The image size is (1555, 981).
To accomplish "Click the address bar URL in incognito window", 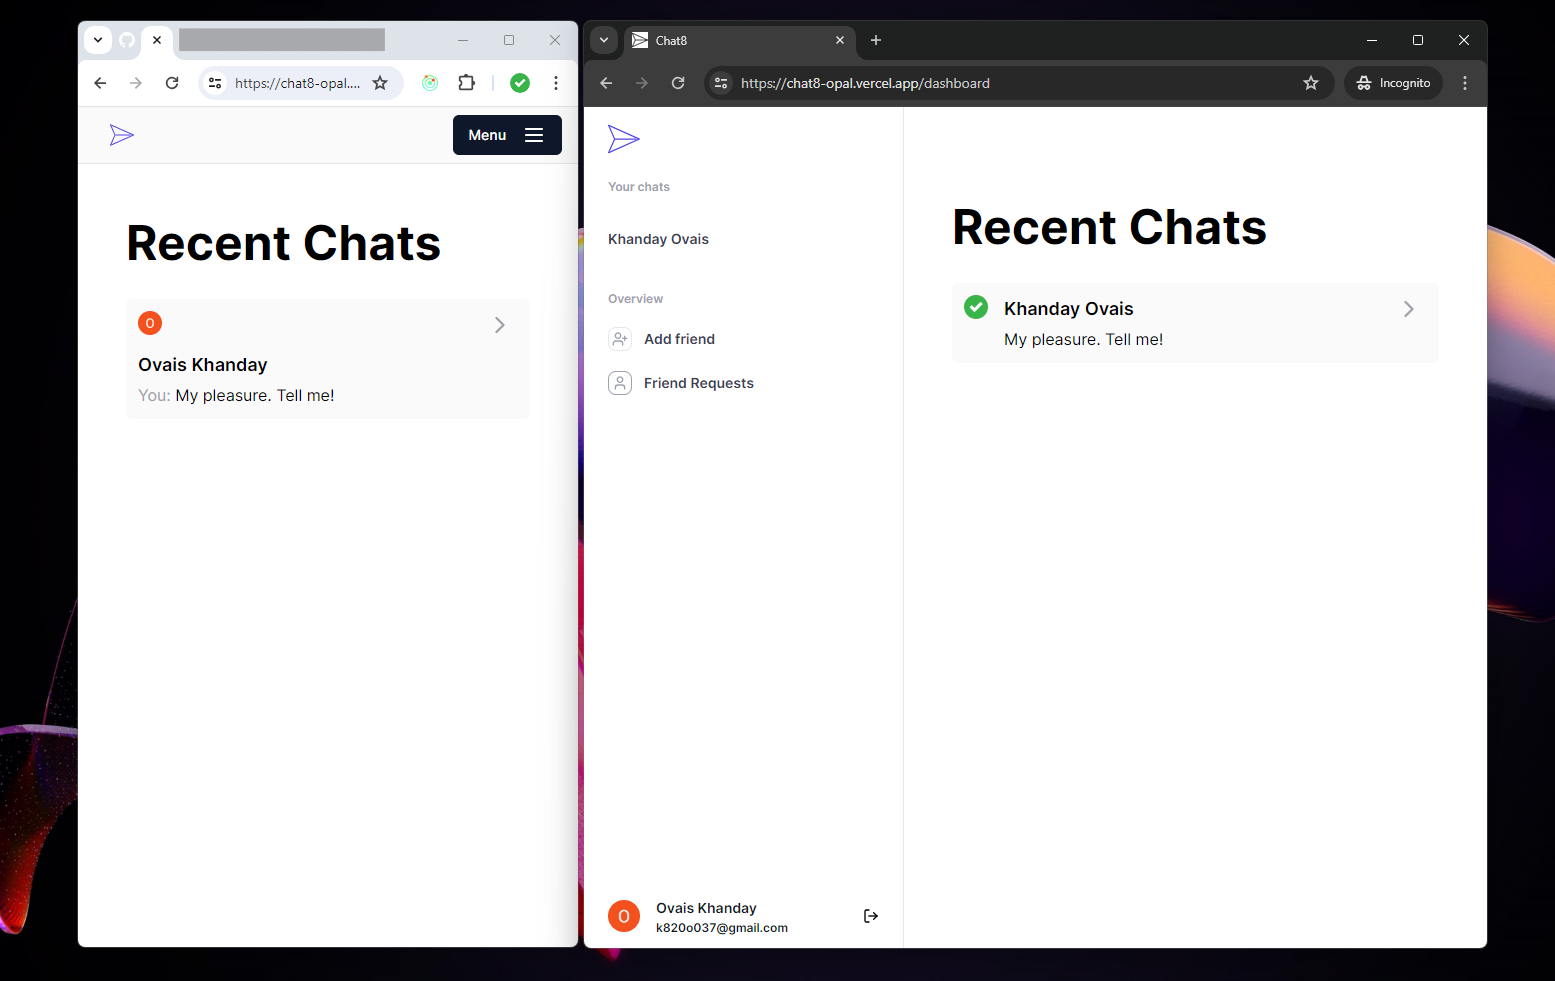I will click(x=865, y=83).
